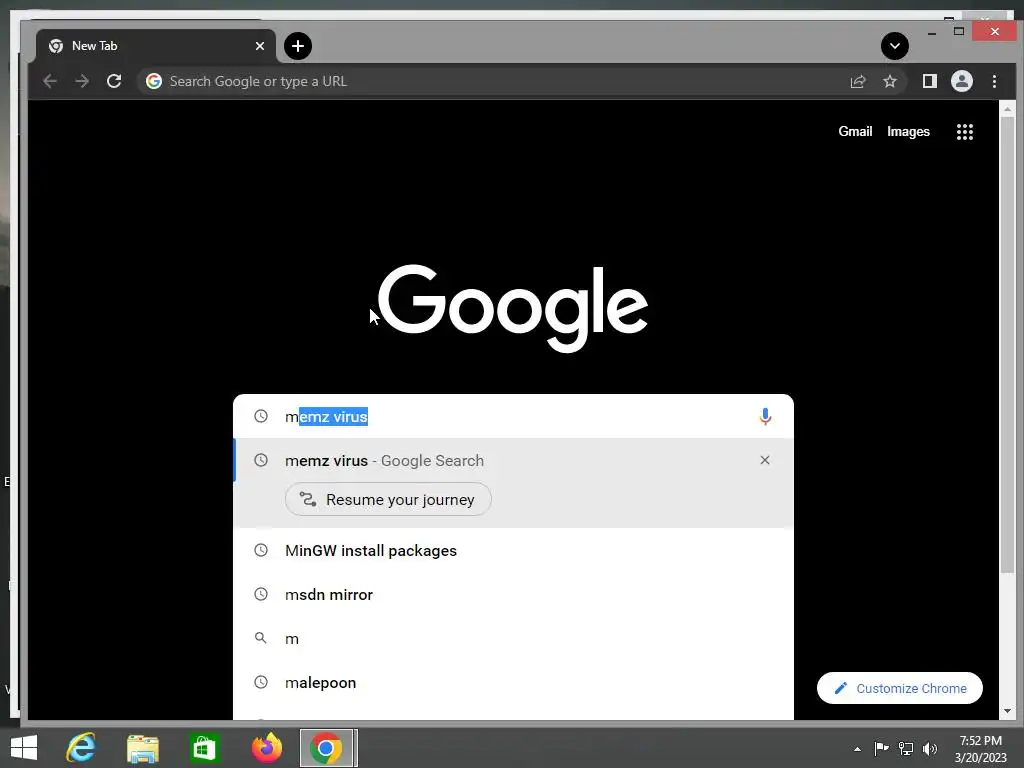The image size is (1024, 768).
Task: Open Images link
Action: click(x=908, y=131)
